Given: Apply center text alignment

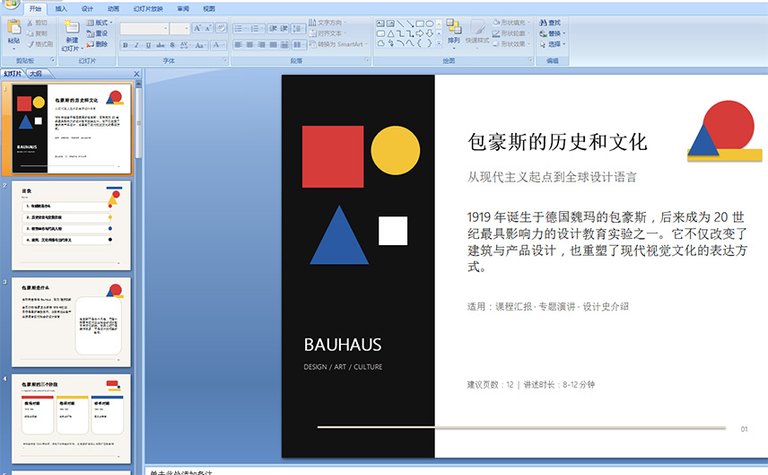Looking at the screenshot, I should 250,45.
